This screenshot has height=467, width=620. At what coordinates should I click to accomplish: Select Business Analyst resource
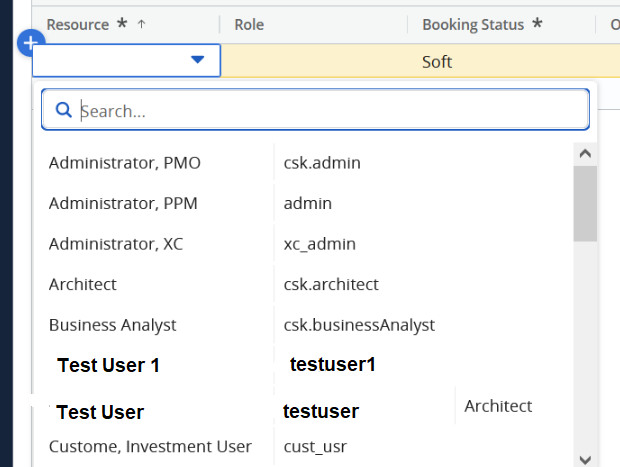[112, 325]
